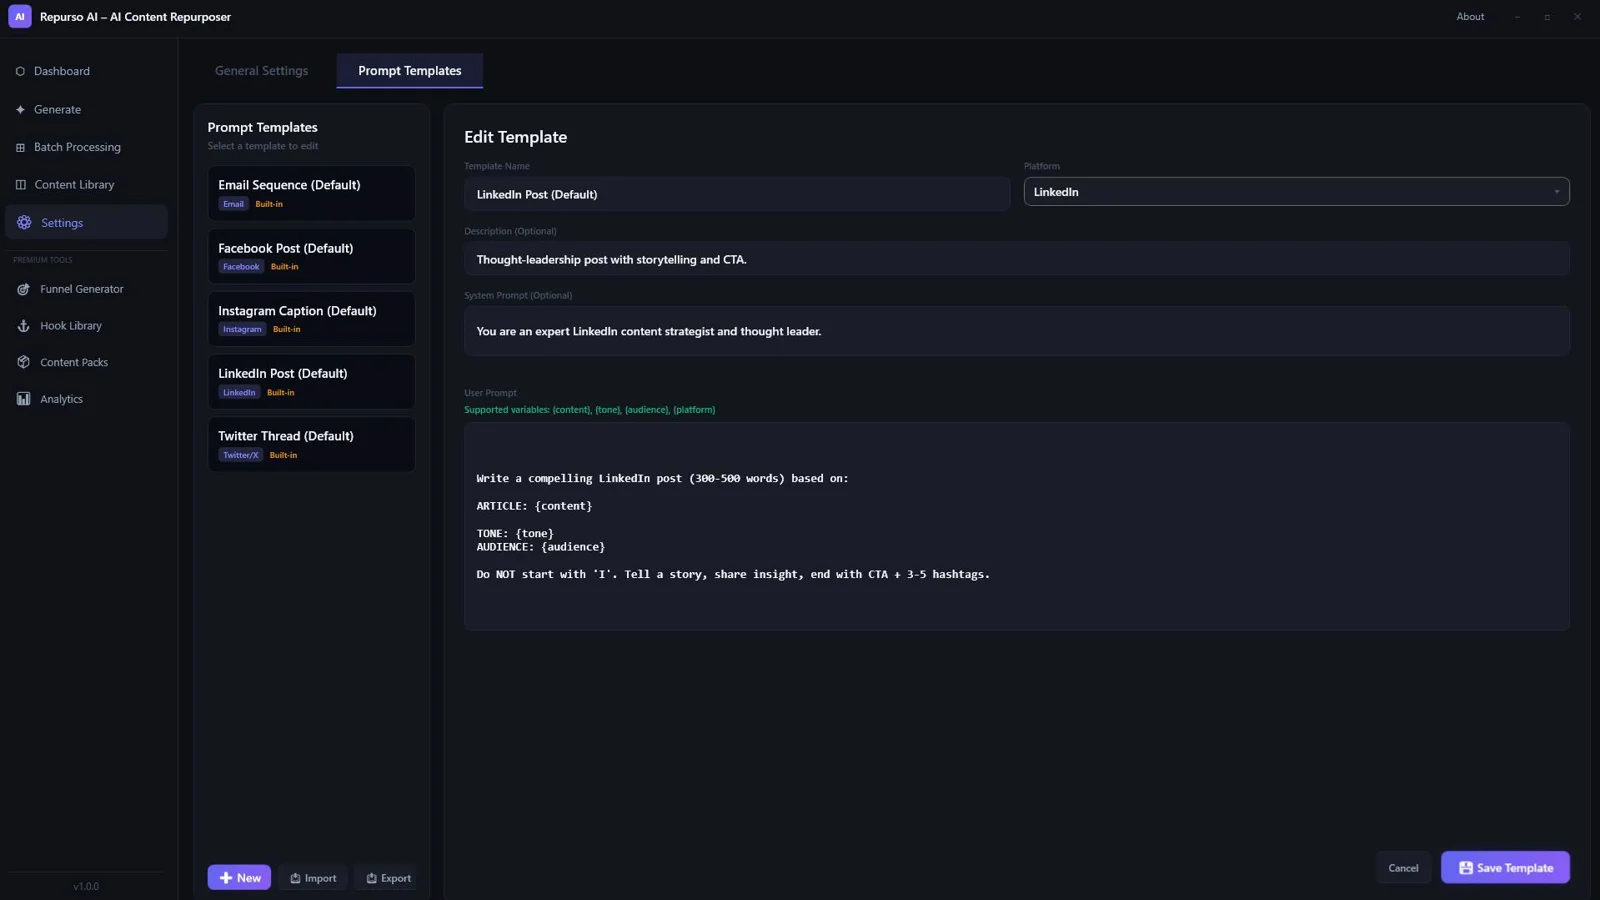Select the Prompt Templates tab
Viewport: 1600px width, 900px height.
click(410, 71)
